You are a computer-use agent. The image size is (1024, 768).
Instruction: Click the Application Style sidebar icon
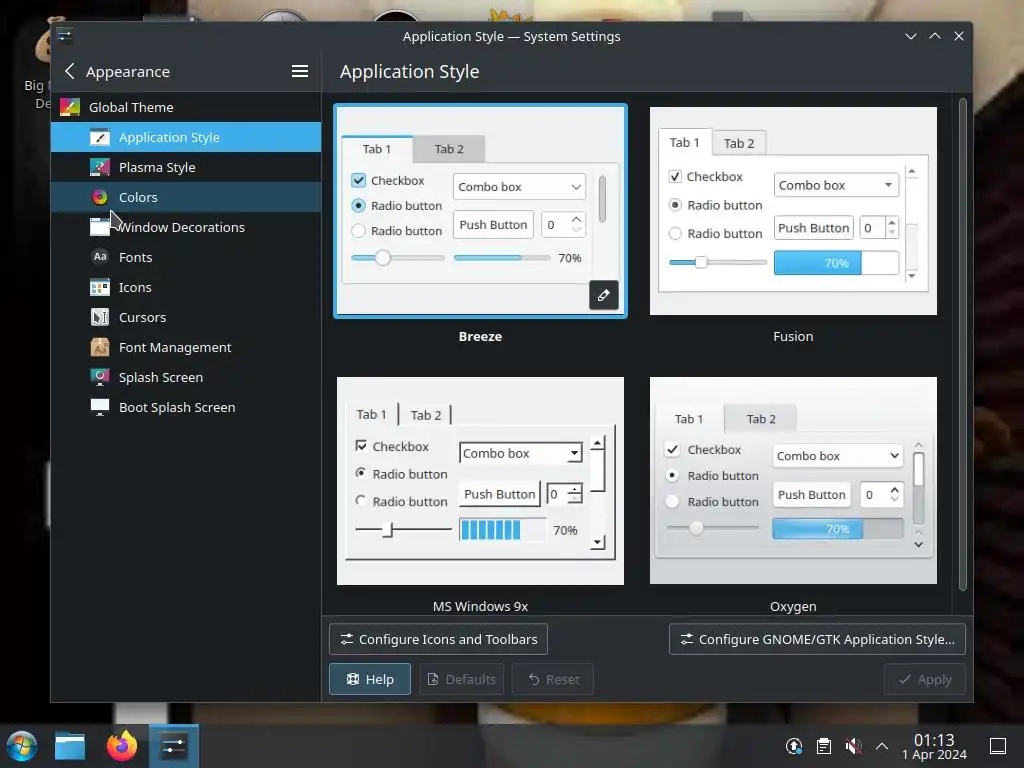(99, 137)
